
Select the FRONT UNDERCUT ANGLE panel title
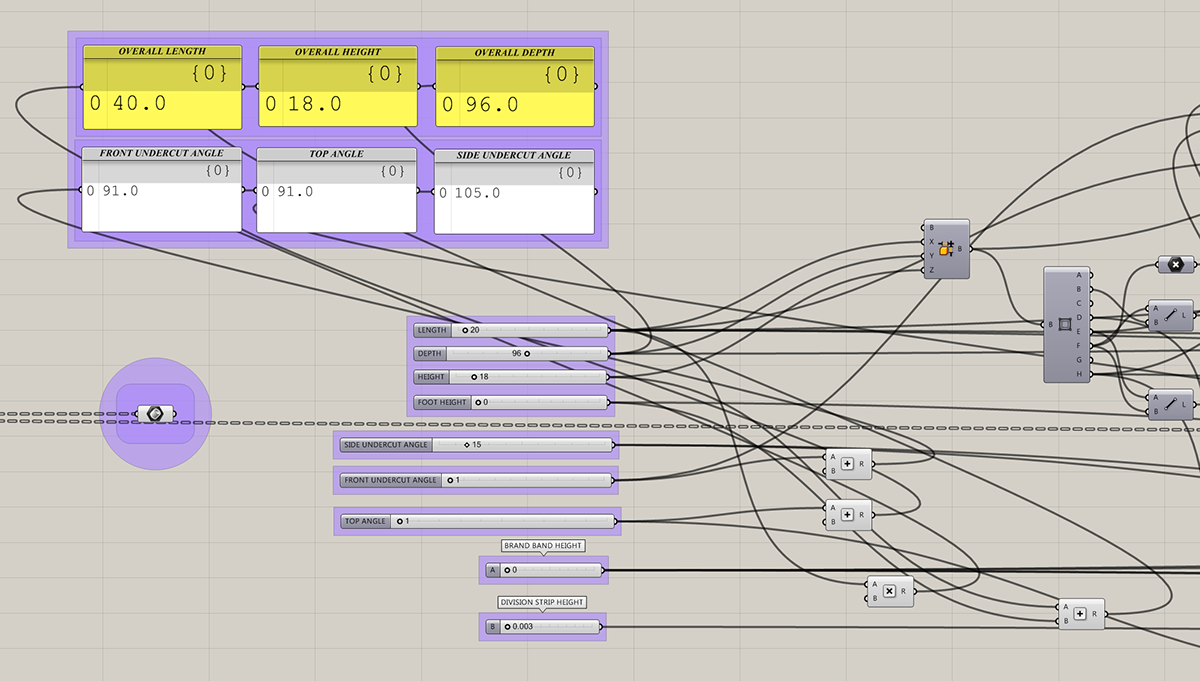tap(161, 154)
